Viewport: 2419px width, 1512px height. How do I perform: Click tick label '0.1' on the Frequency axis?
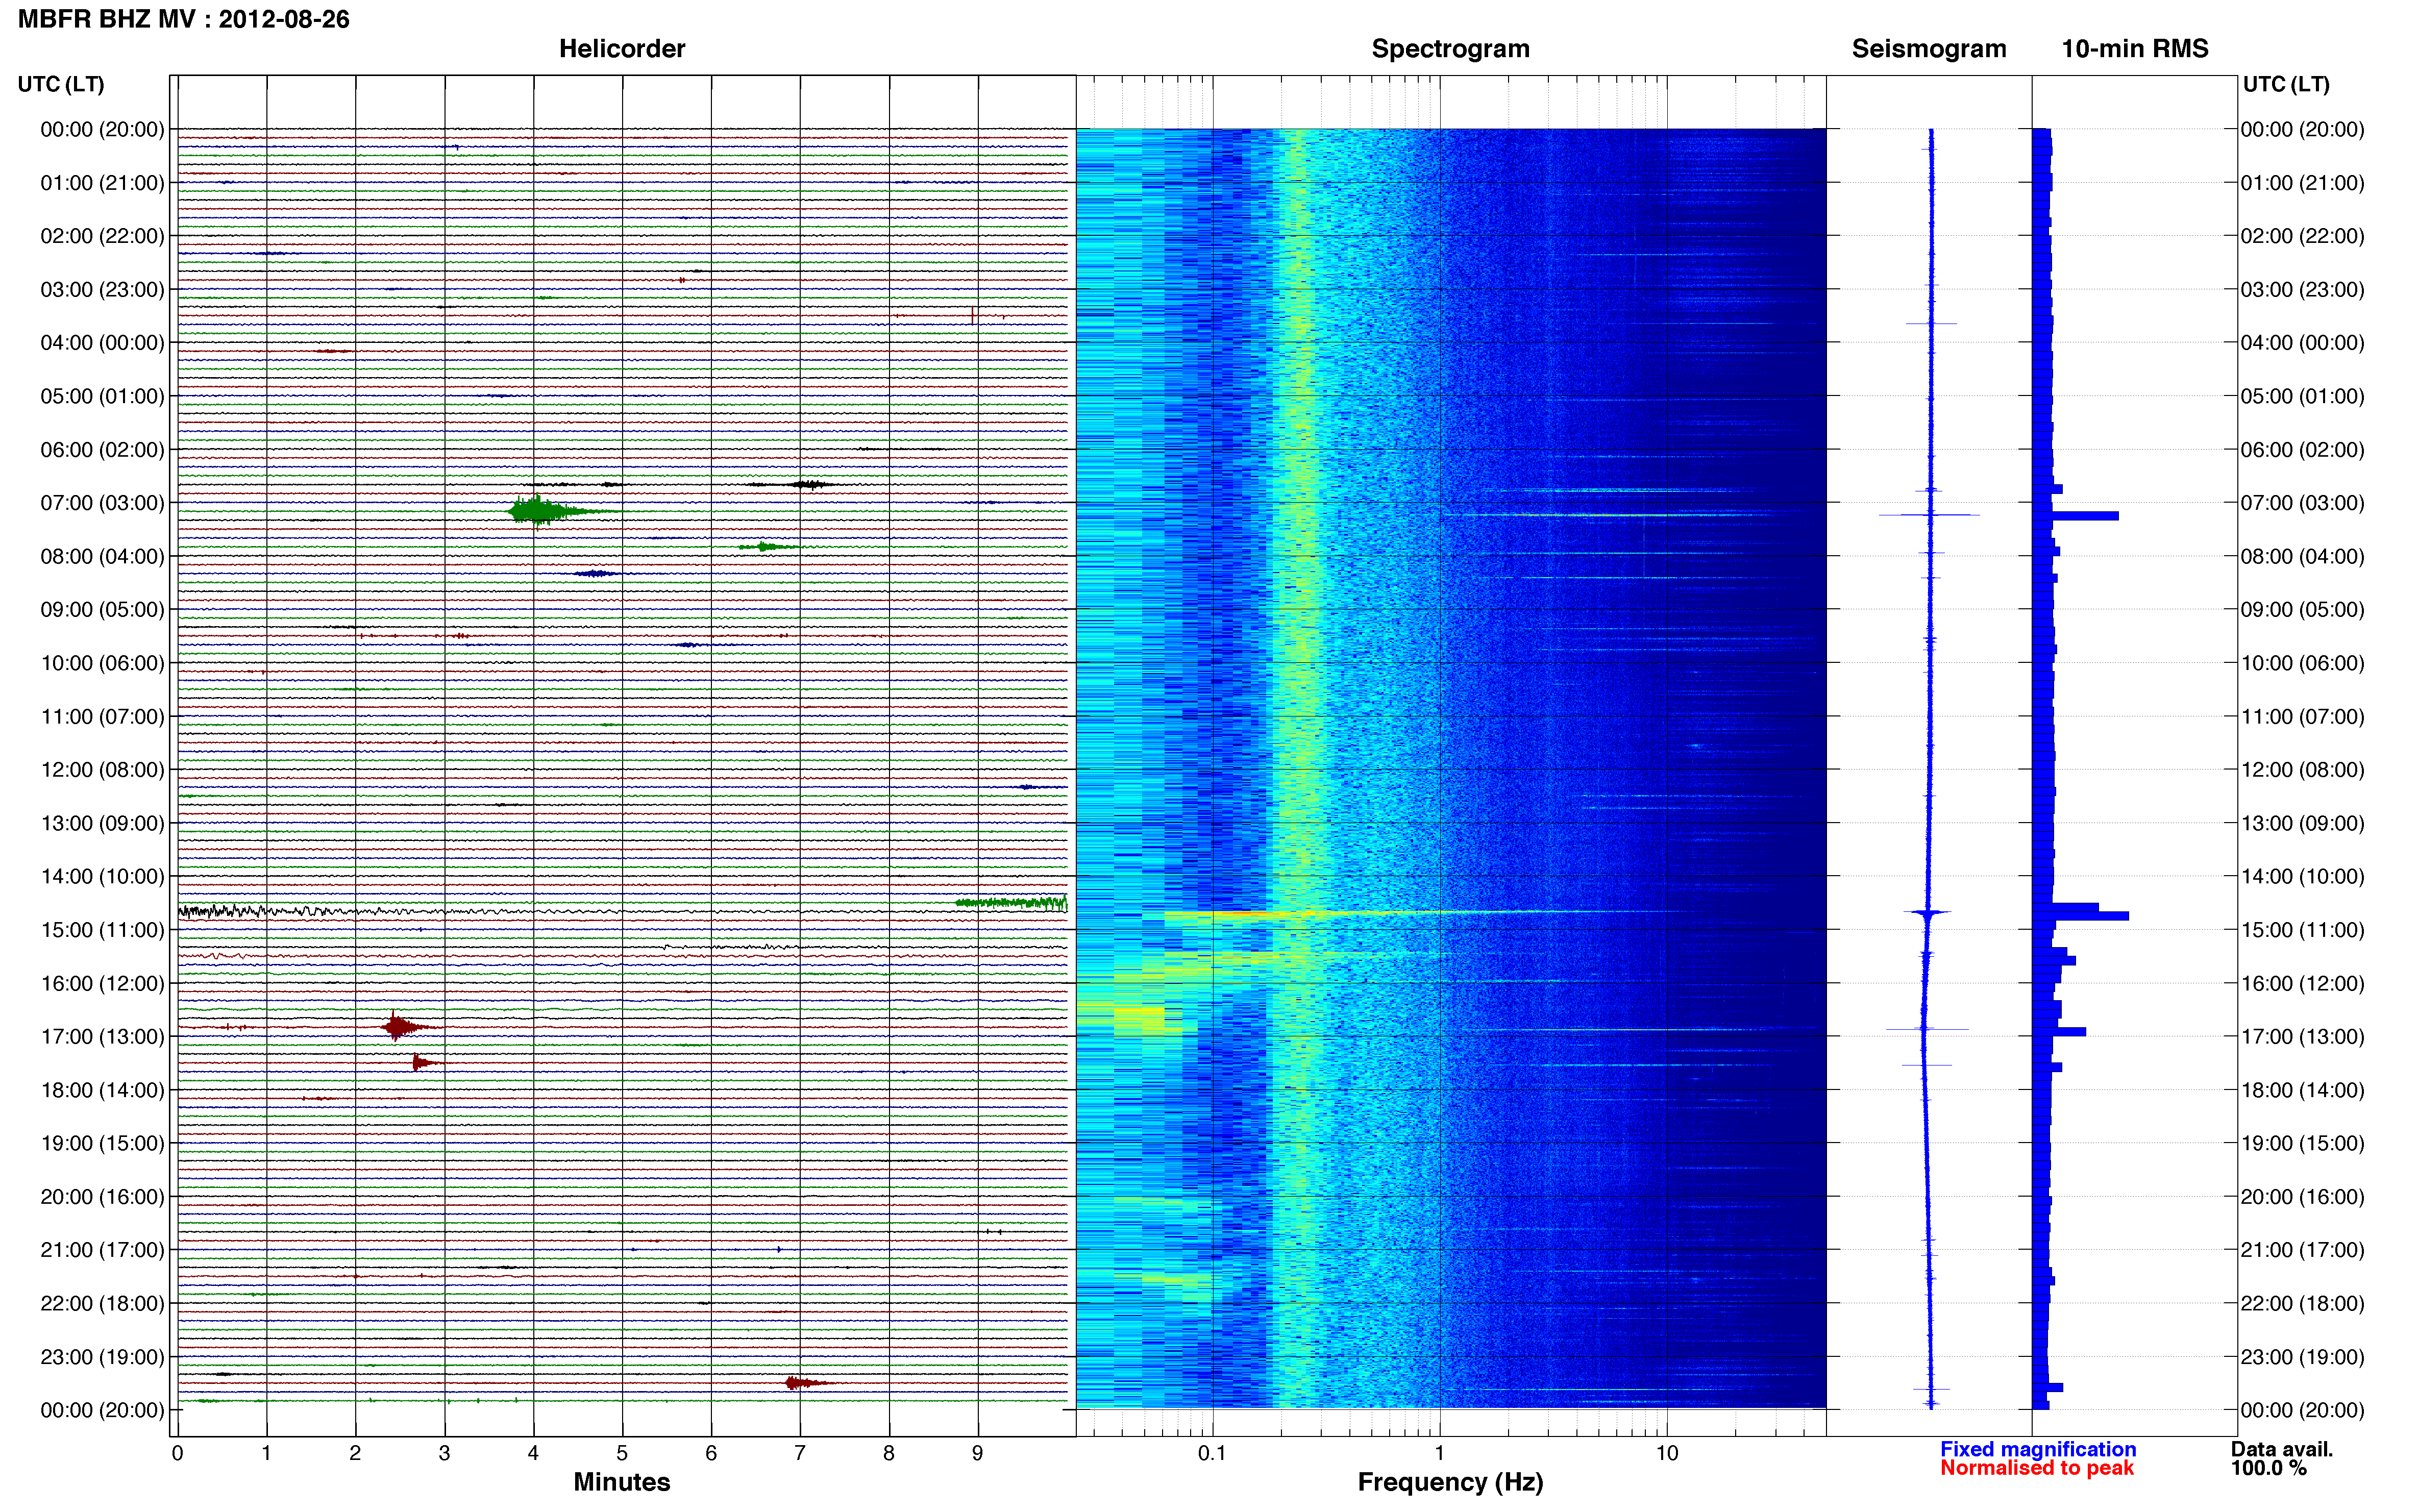tap(1212, 1454)
